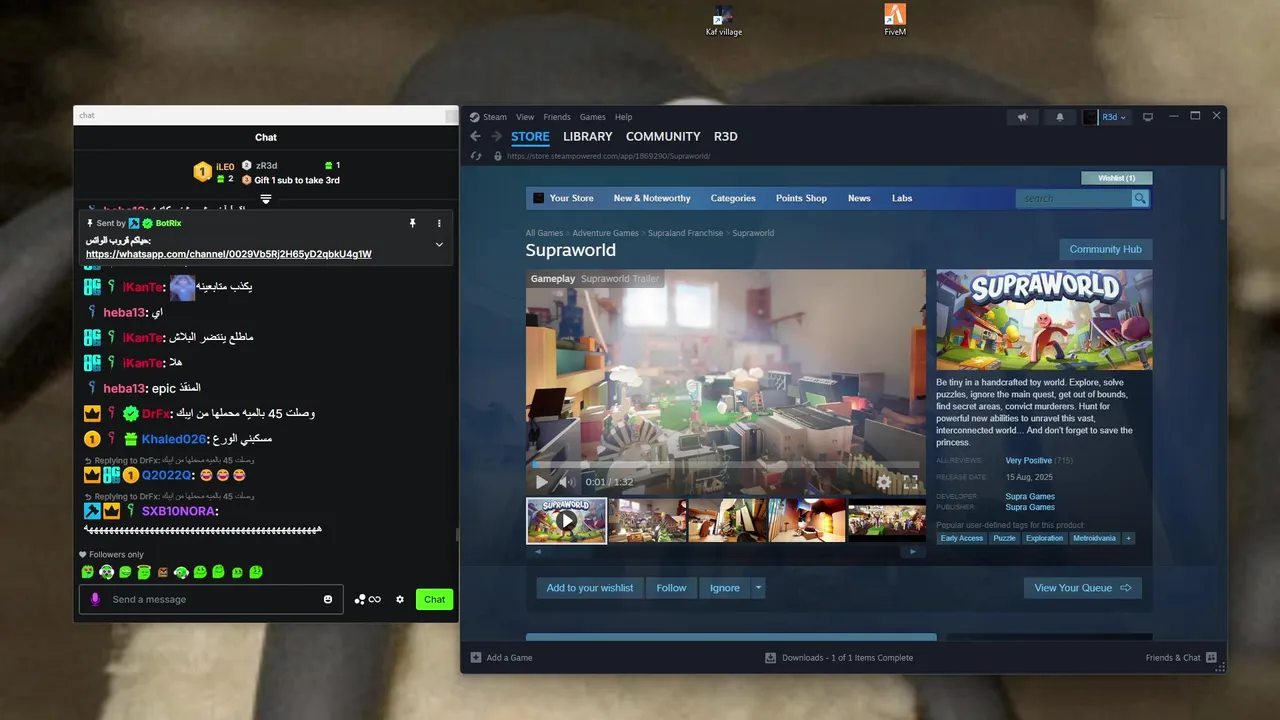1280x720 pixels.
Task: Open the Games menu
Action: [x=593, y=117]
